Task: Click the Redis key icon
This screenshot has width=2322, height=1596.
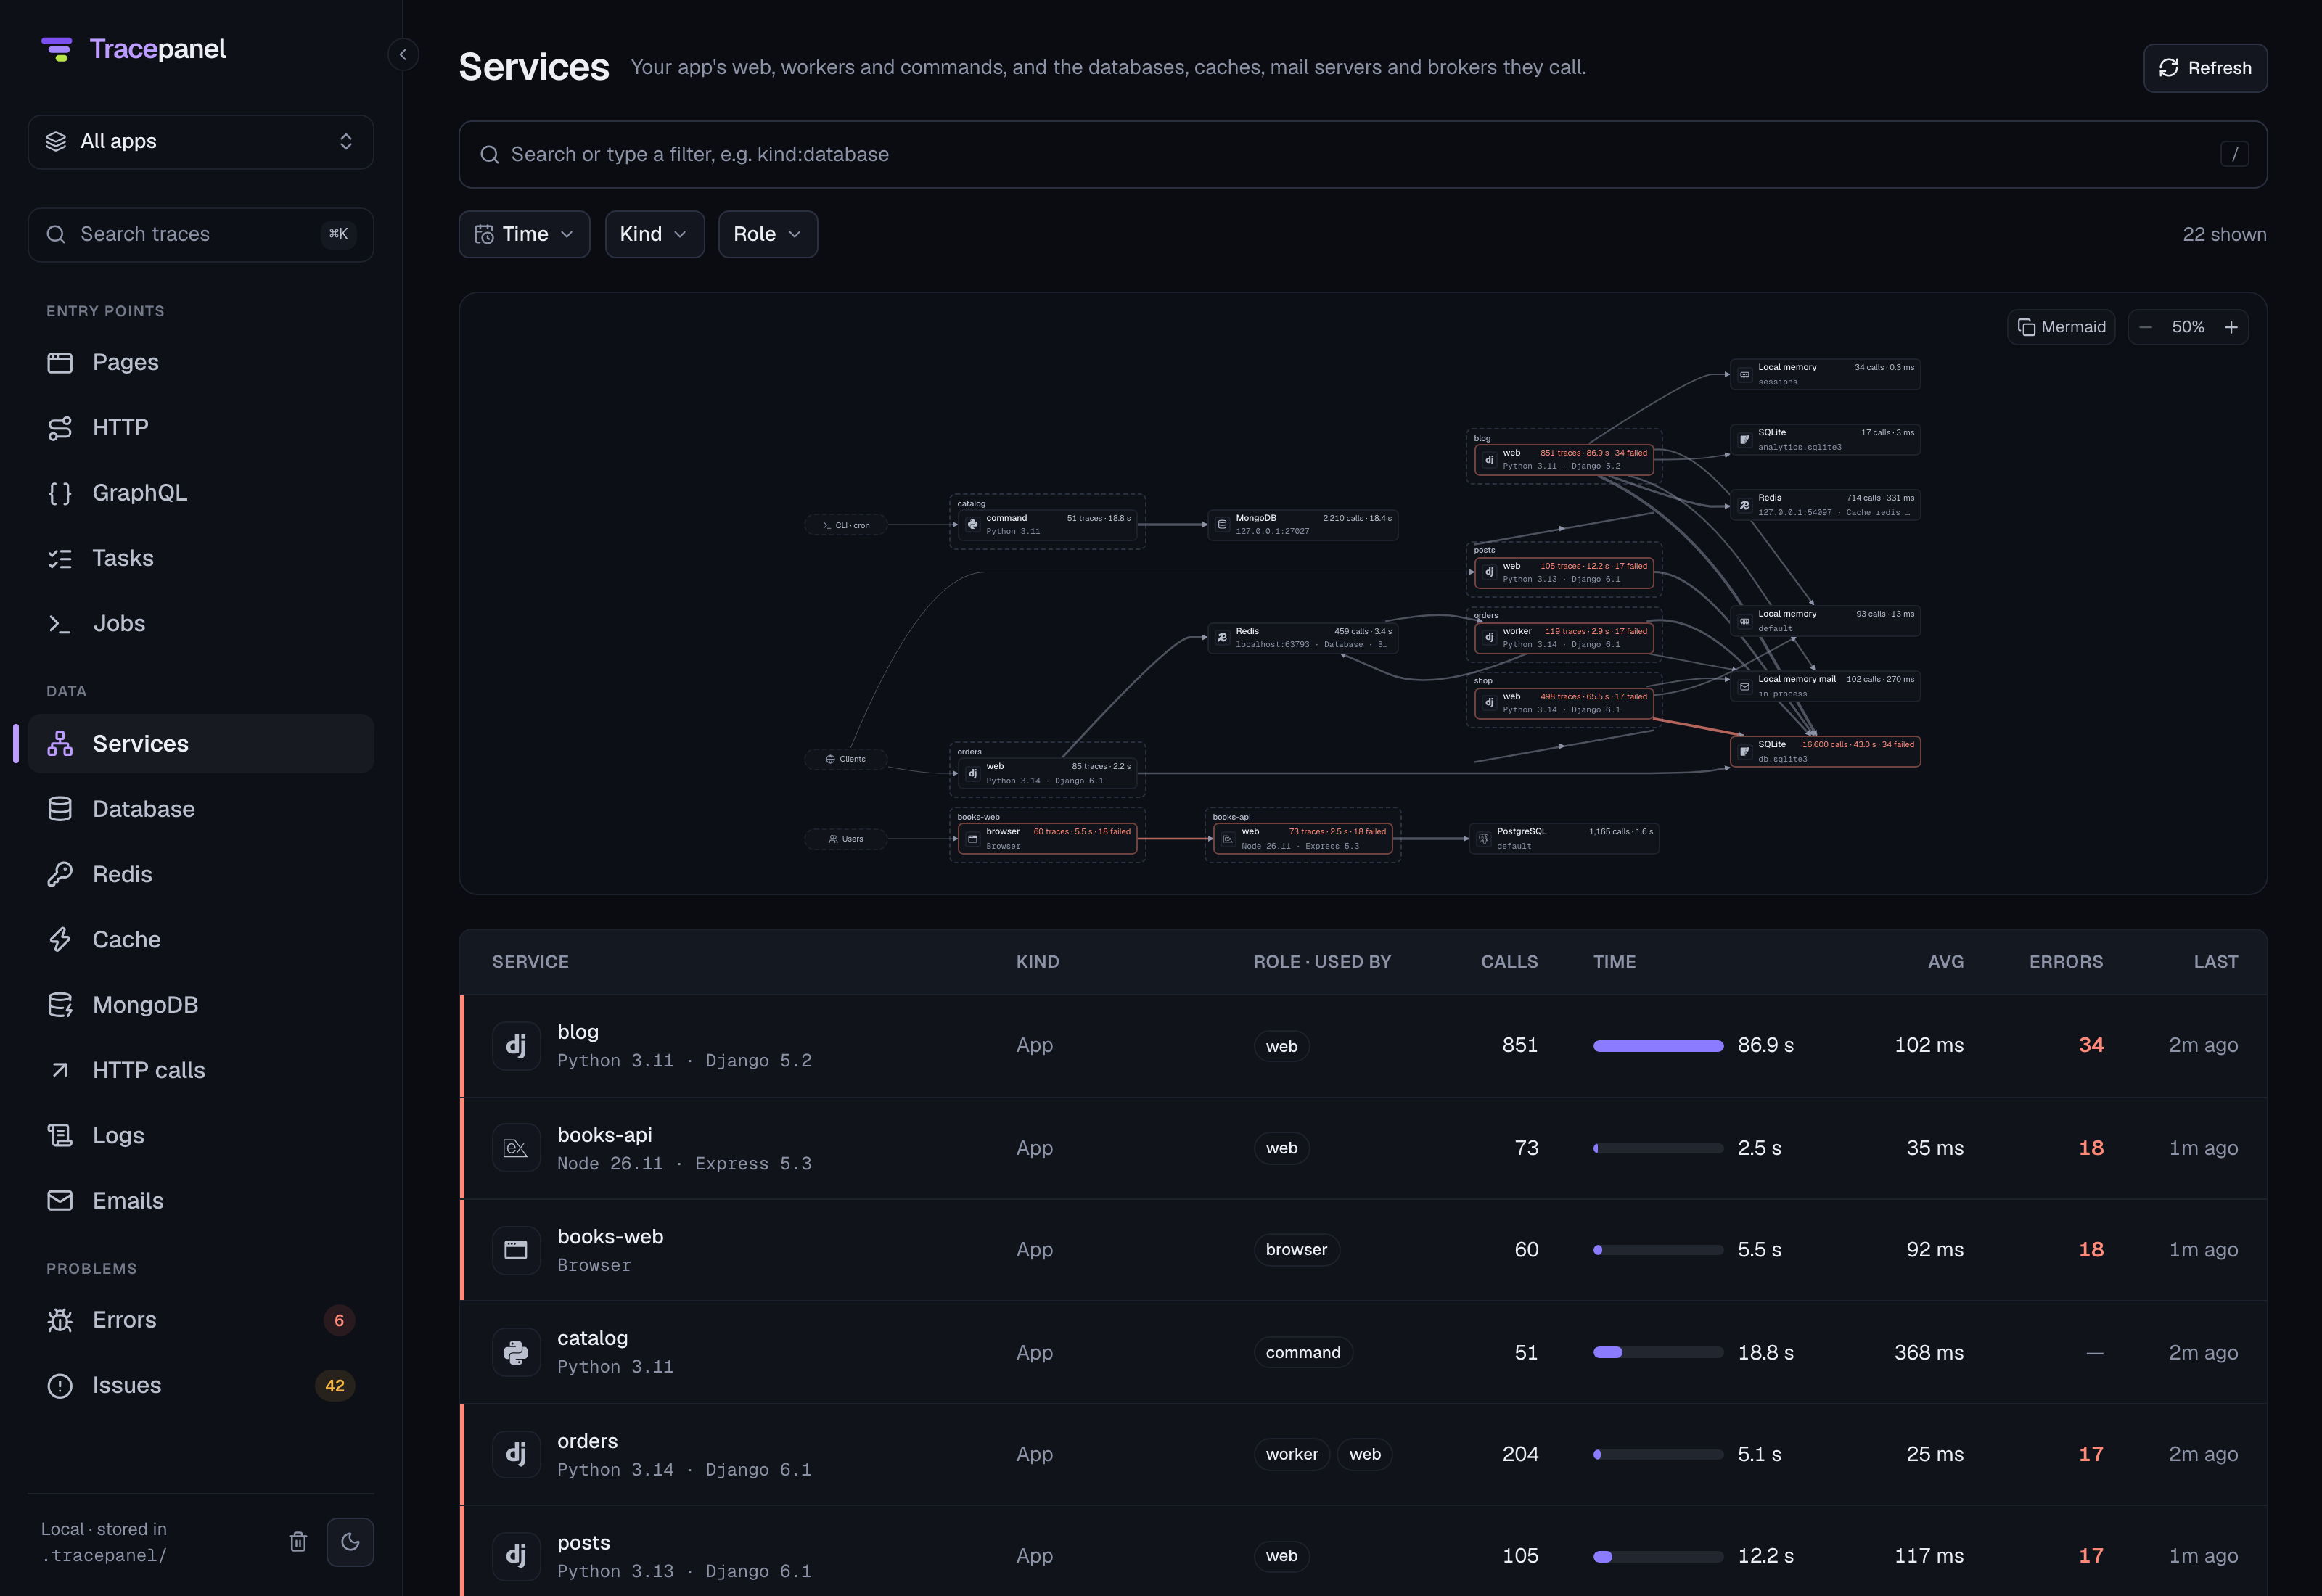Action: (60, 875)
